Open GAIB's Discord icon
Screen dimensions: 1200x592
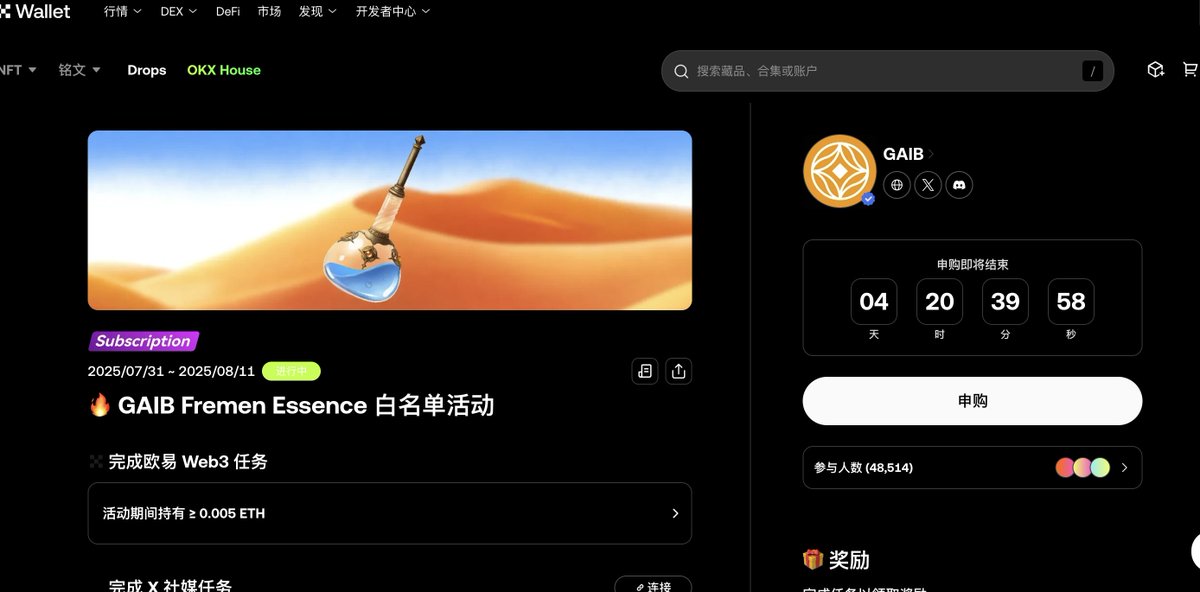pos(959,185)
